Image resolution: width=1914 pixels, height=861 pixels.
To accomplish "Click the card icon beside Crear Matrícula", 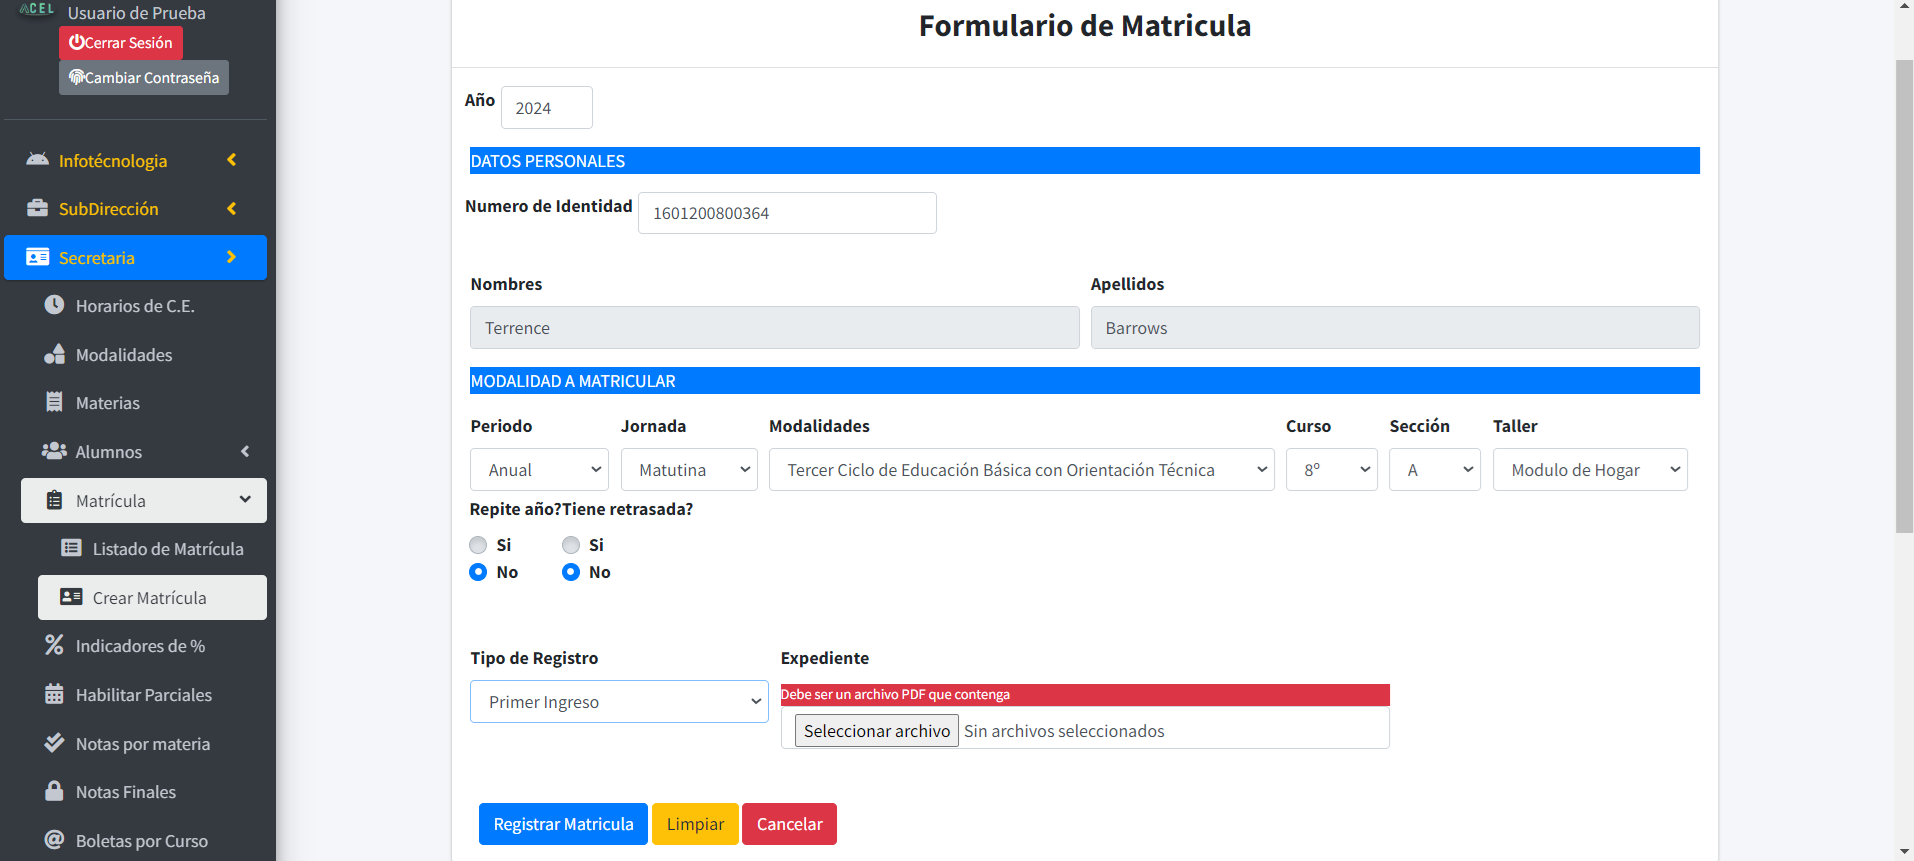I will coord(71,597).
